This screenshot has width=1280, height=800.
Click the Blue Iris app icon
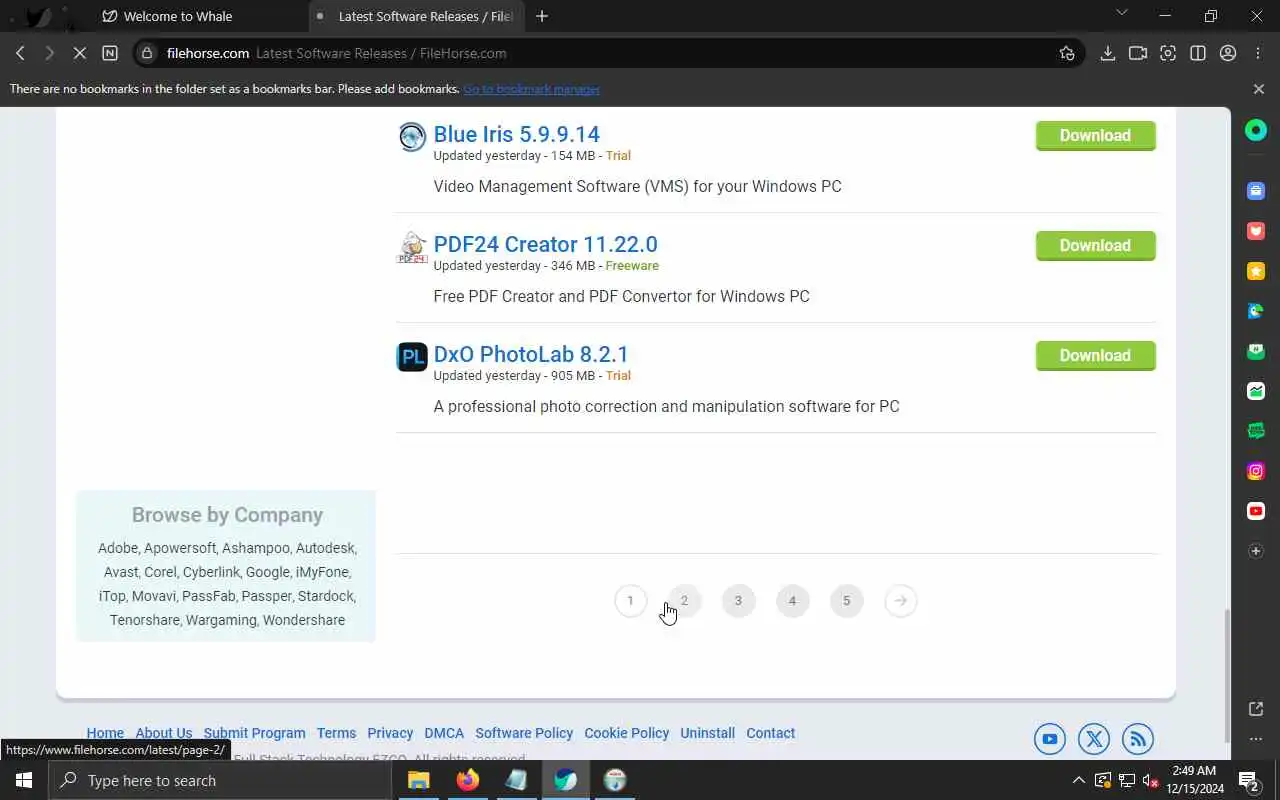pyautogui.click(x=412, y=136)
